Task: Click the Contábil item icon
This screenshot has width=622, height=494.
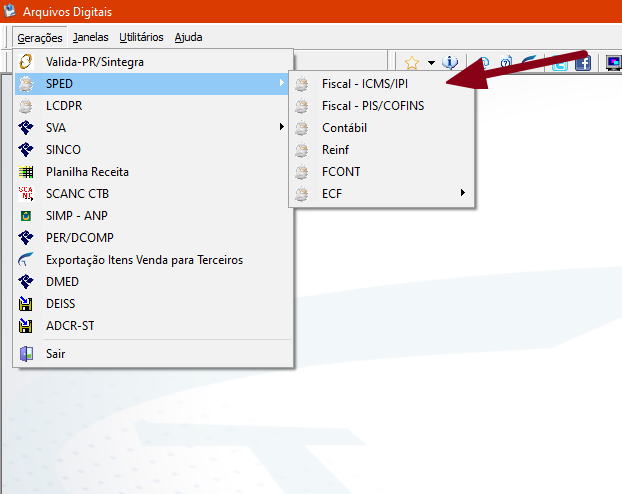Action: pyautogui.click(x=301, y=128)
